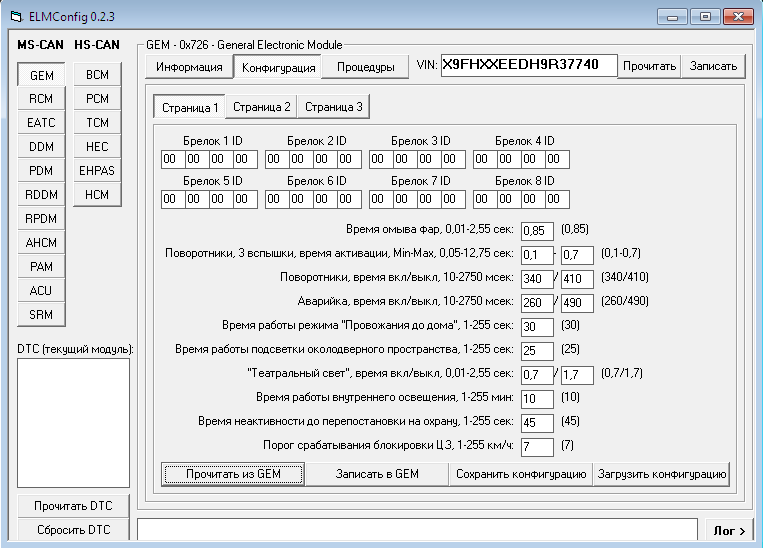Screen dimensions: 763x548
Task: Open the Процедуры tab
Action: point(365,67)
